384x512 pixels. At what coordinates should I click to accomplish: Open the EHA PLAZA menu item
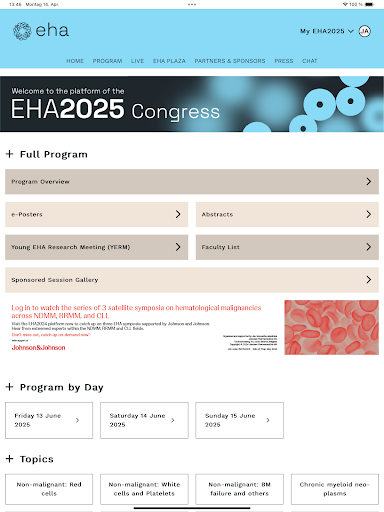point(169,61)
